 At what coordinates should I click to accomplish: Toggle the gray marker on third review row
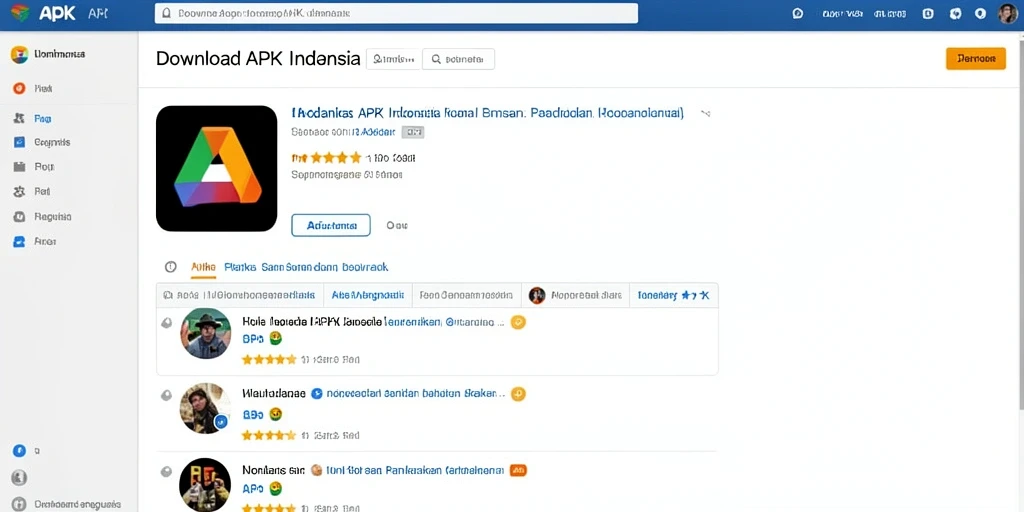167,470
